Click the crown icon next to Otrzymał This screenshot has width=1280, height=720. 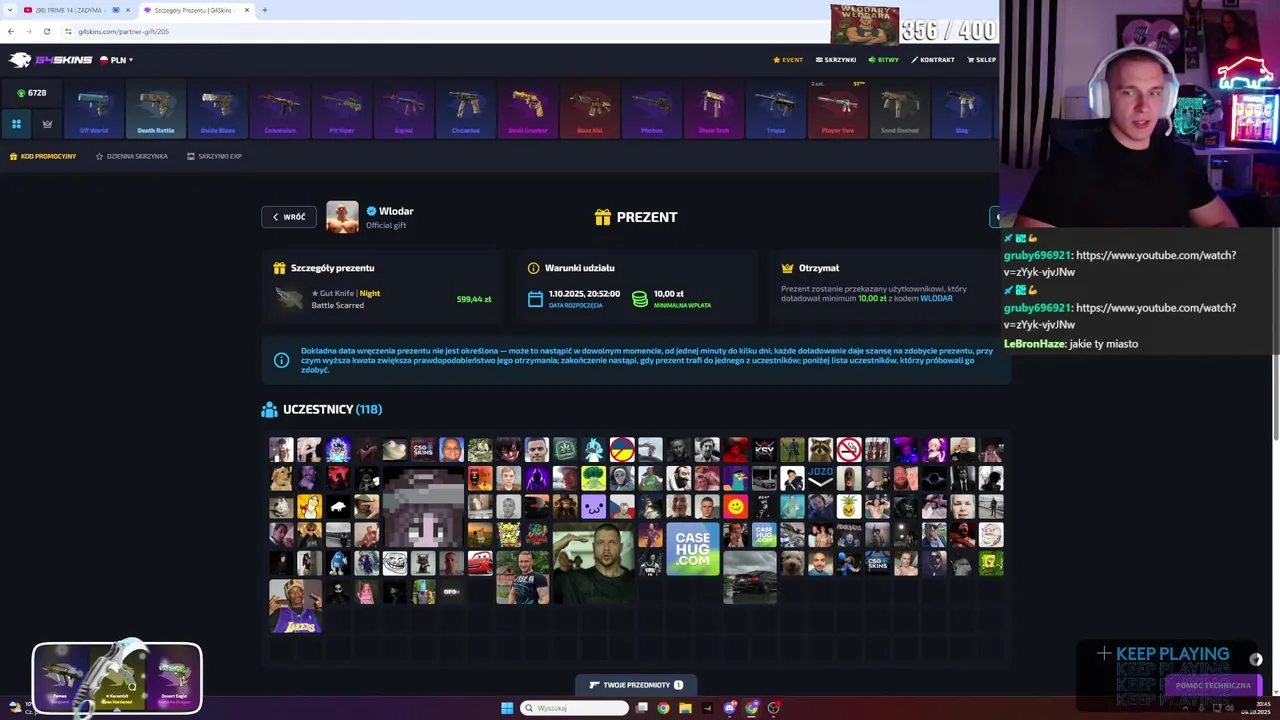pos(788,268)
